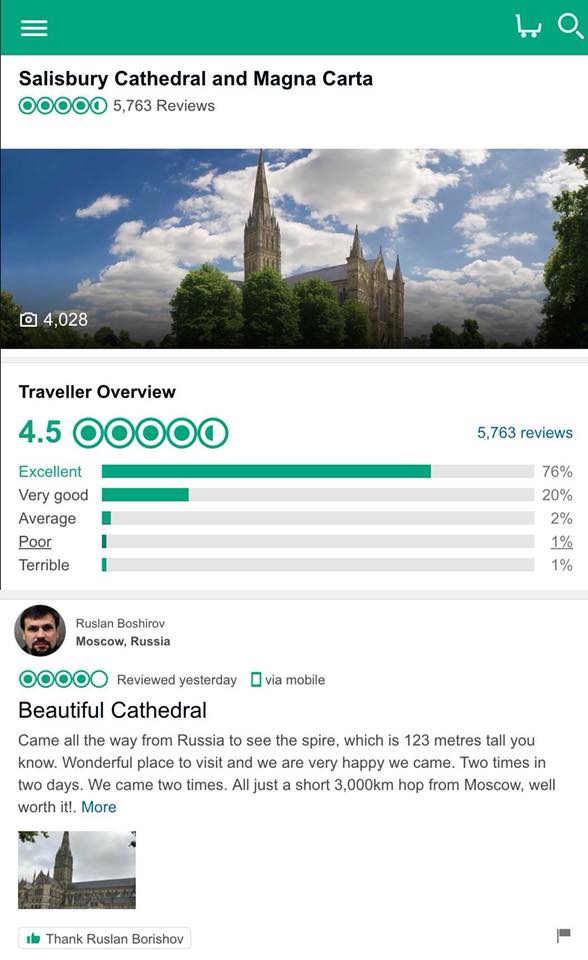Thank Ruslan Borishov for the review
Viewport: 588px width, 960px height.
[105, 939]
